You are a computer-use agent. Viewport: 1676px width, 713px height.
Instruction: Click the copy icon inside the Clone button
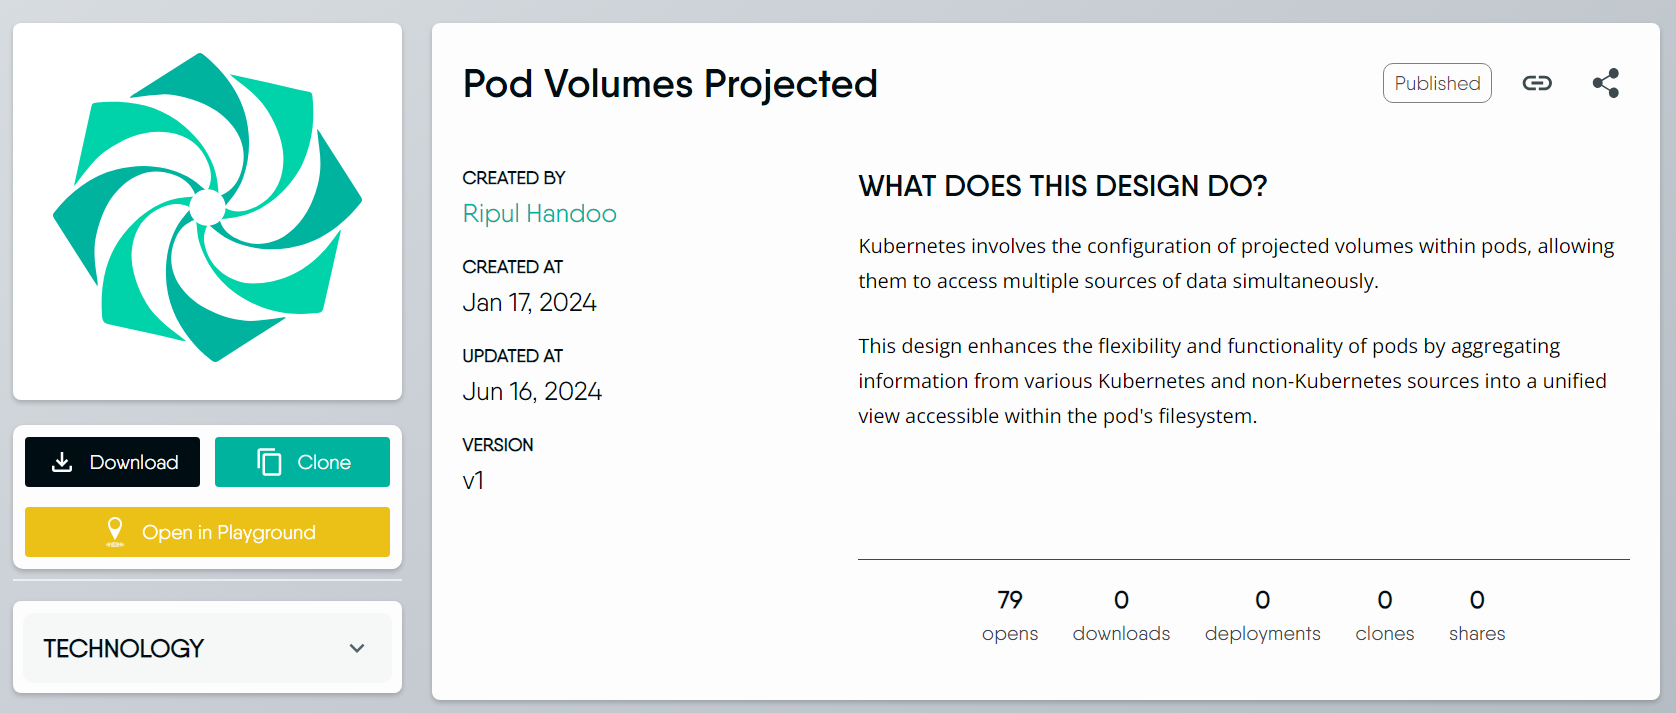268,461
